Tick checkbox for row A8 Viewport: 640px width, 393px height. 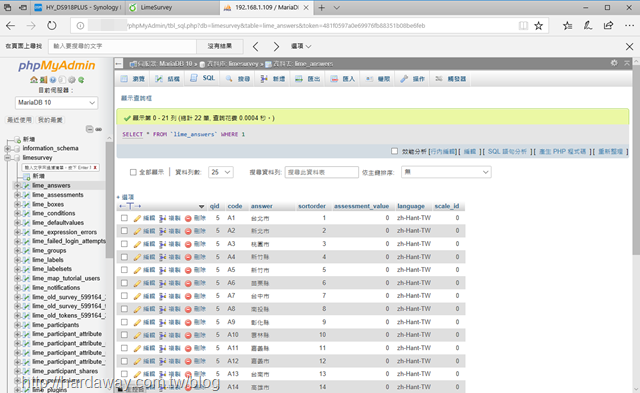click(124, 309)
